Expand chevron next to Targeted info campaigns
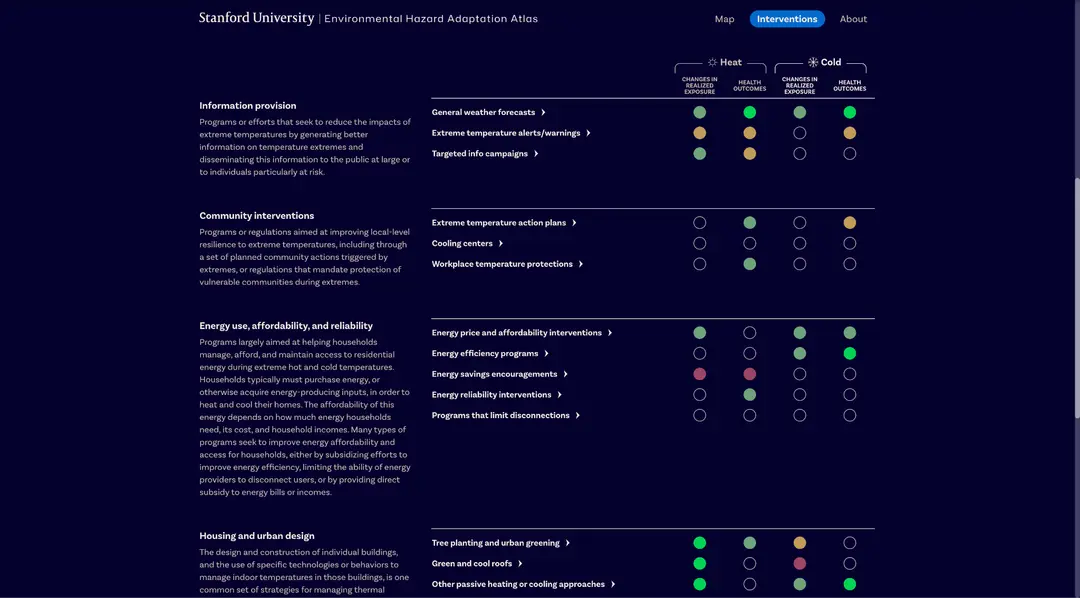Viewport: 1080px width, 598px height. pyautogui.click(x=535, y=154)
